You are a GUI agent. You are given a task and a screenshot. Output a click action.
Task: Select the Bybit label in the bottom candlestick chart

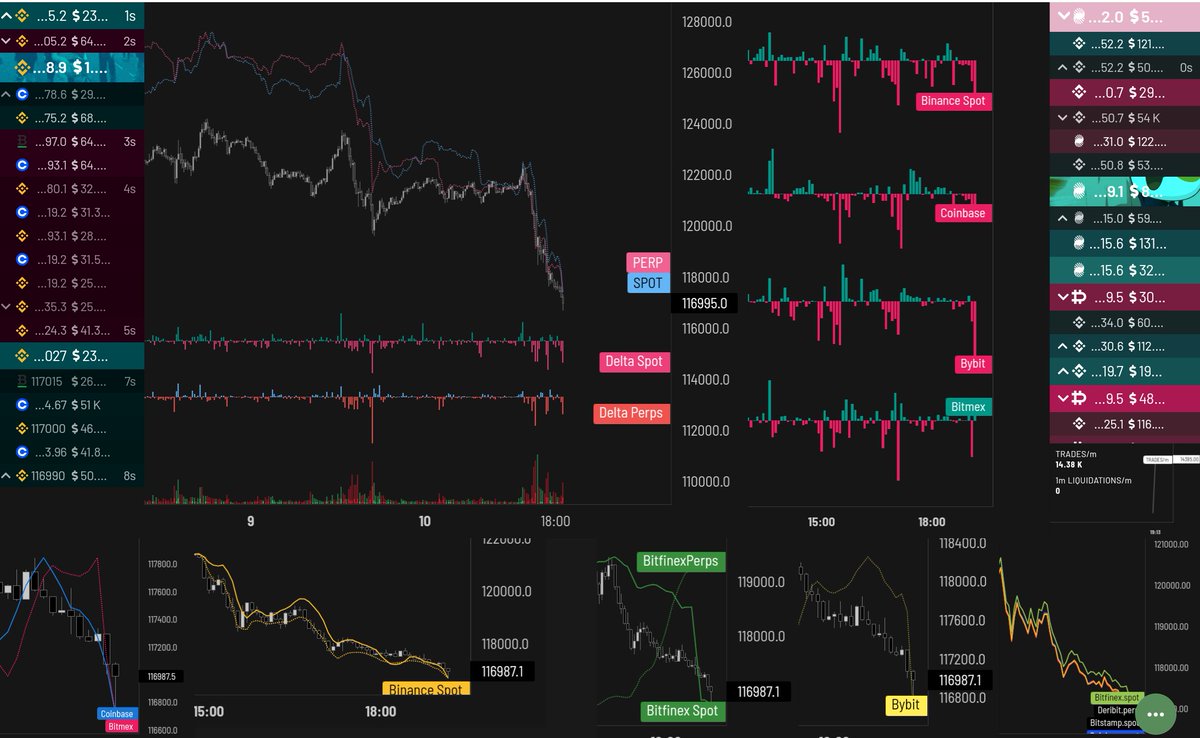point(905,705)
